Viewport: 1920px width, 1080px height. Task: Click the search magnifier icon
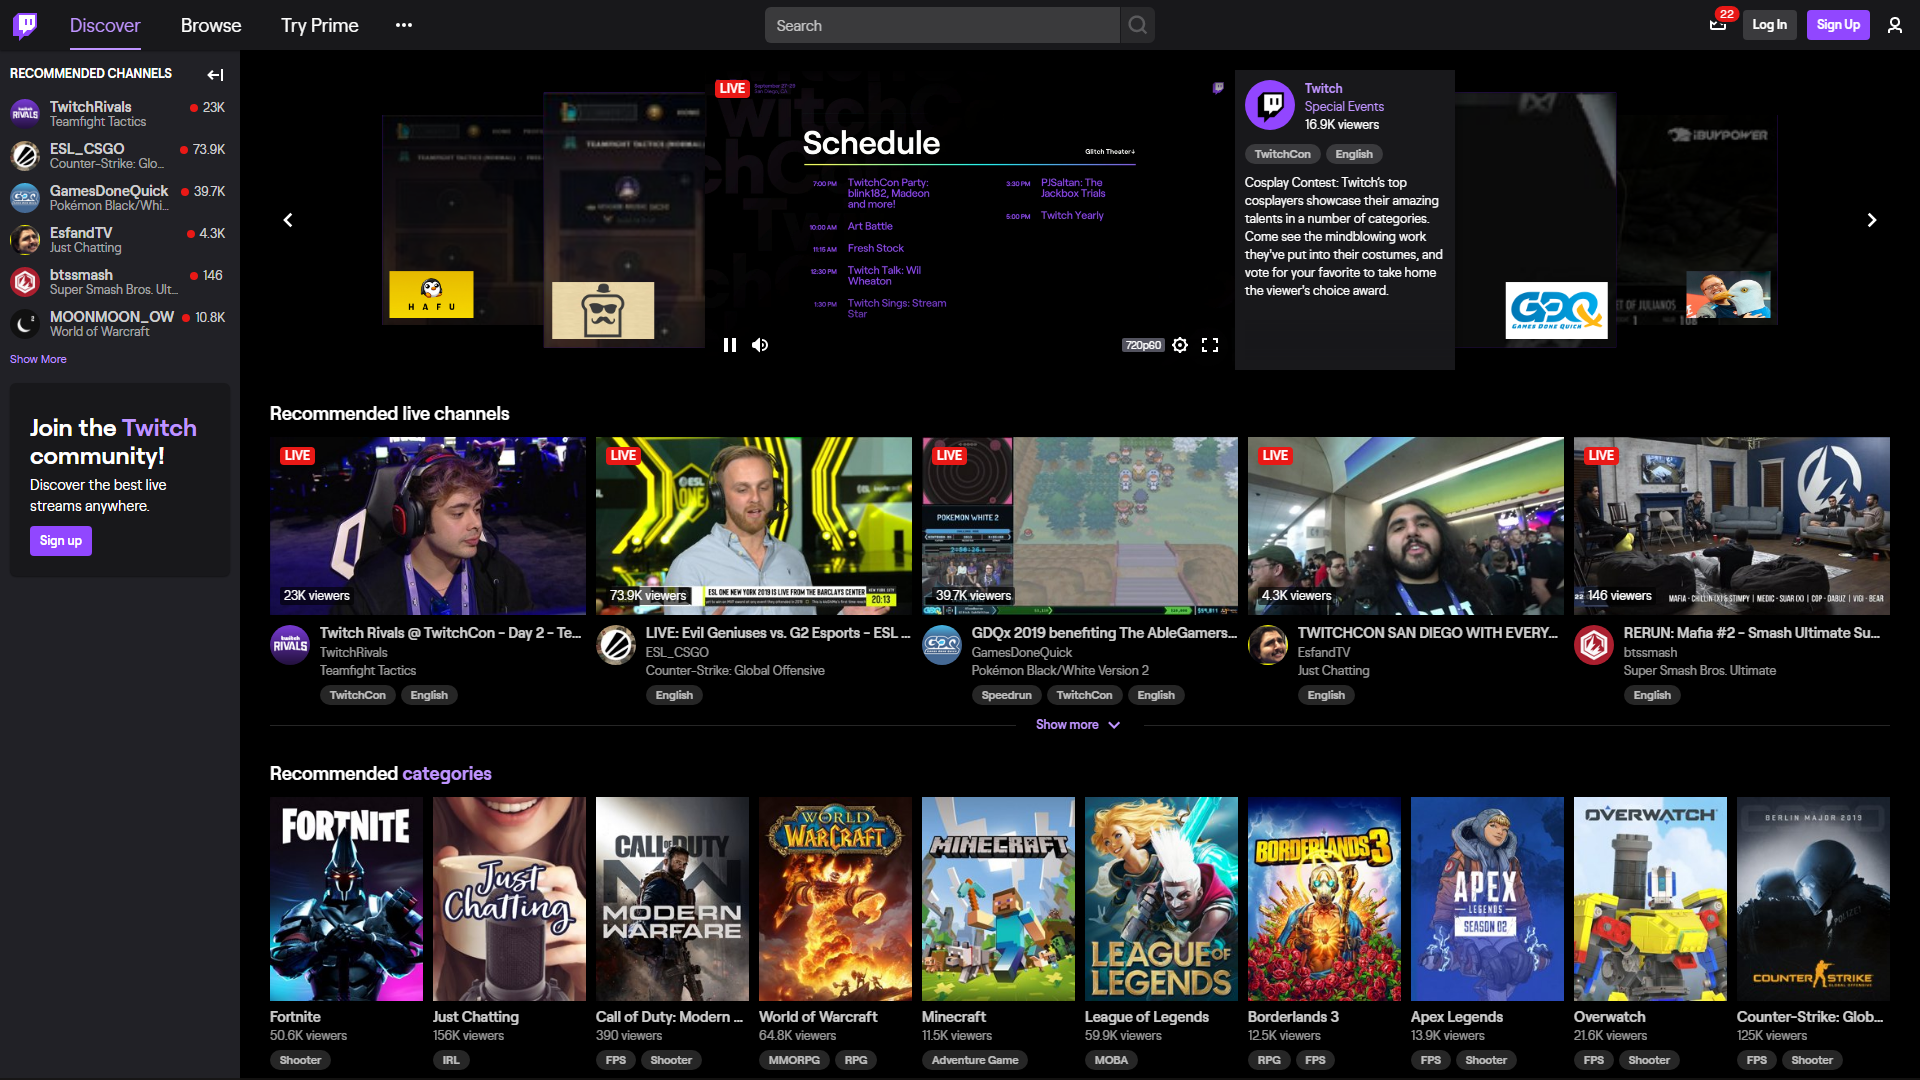coord(1137,25)
